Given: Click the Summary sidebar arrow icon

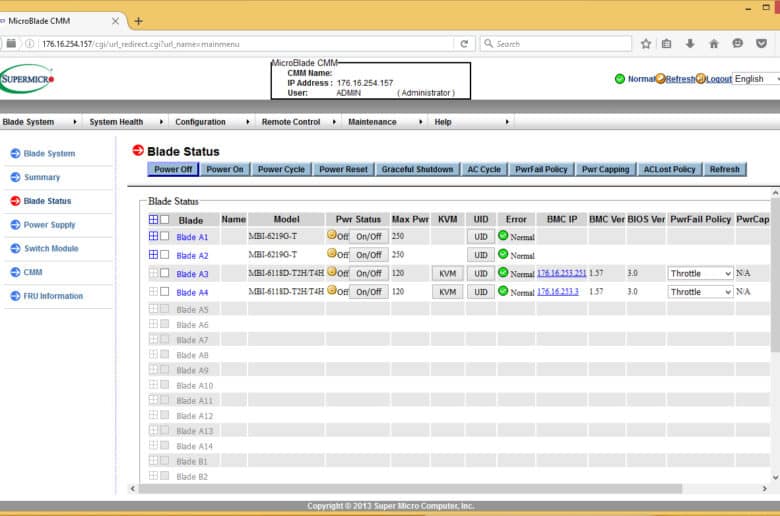Looking at the screenshot, I should (x=15, y=177).
